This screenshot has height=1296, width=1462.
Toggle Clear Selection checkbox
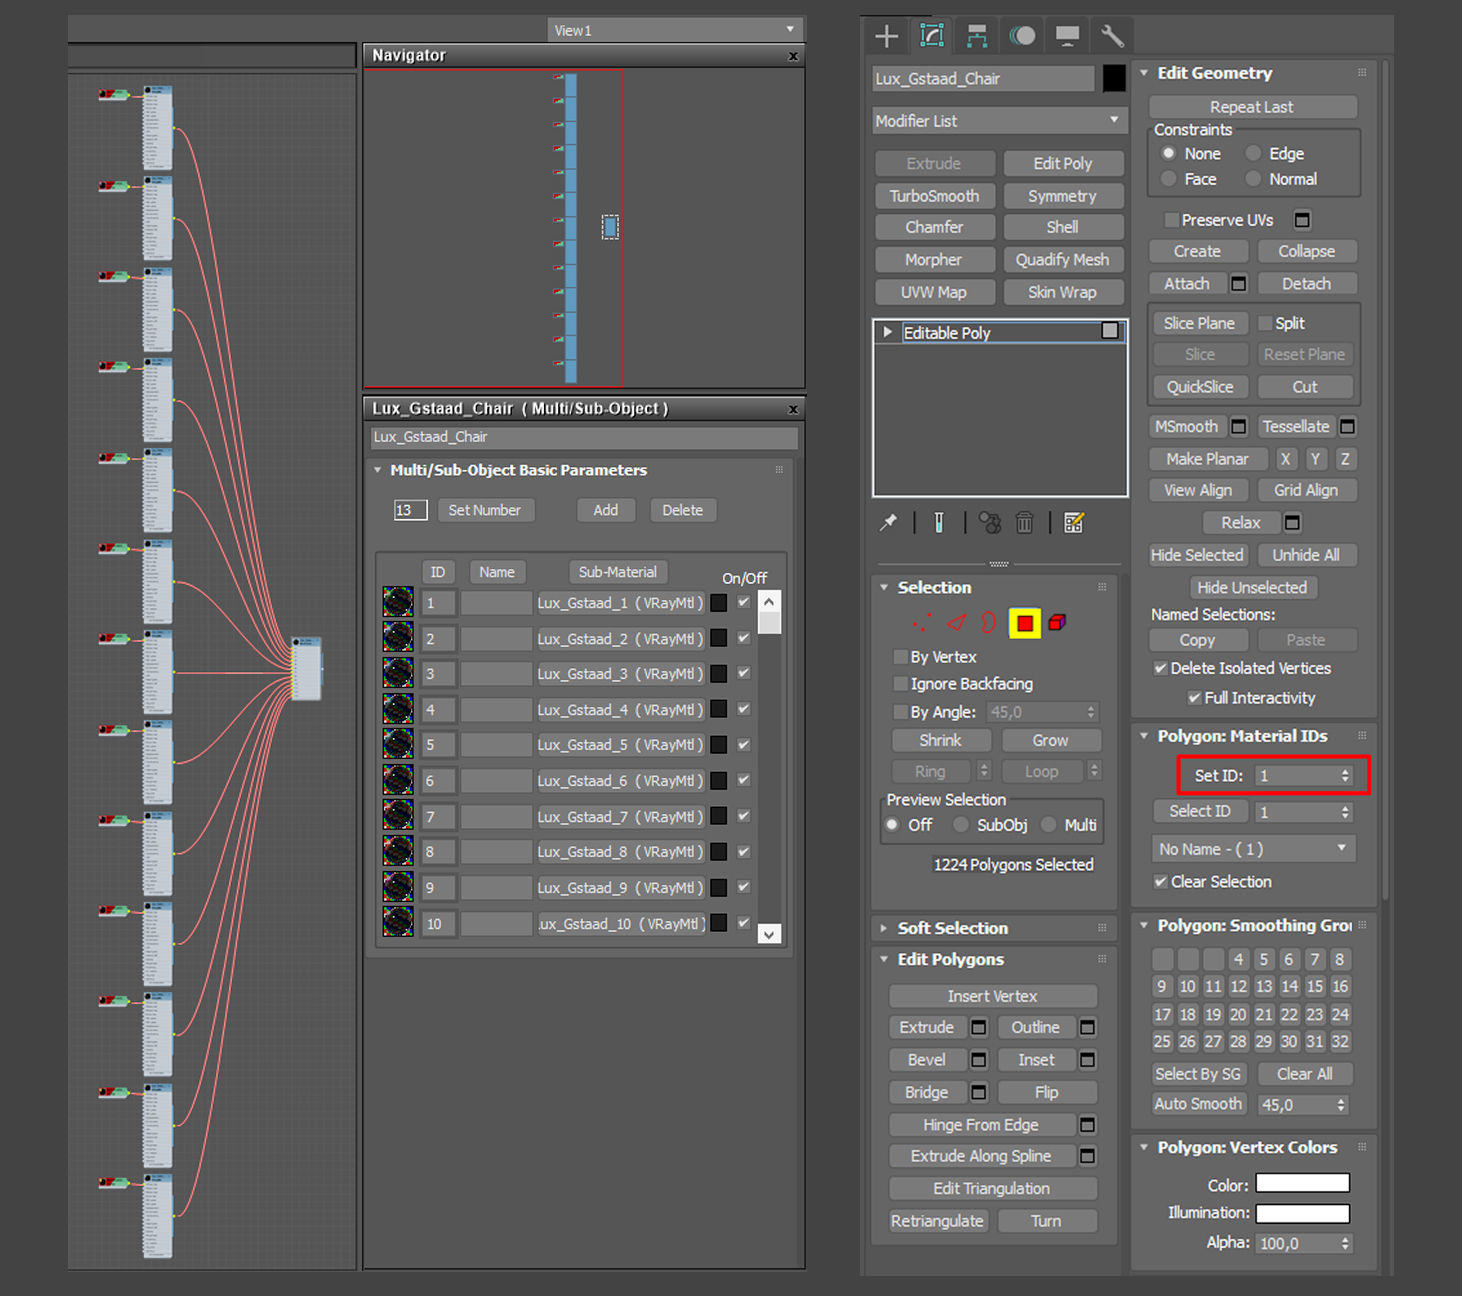click(1160, 882)
